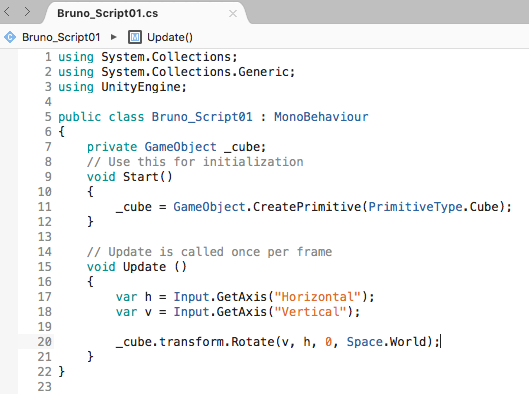Open the Bruno_Script01 class breadcrumb

click(61, 37)
